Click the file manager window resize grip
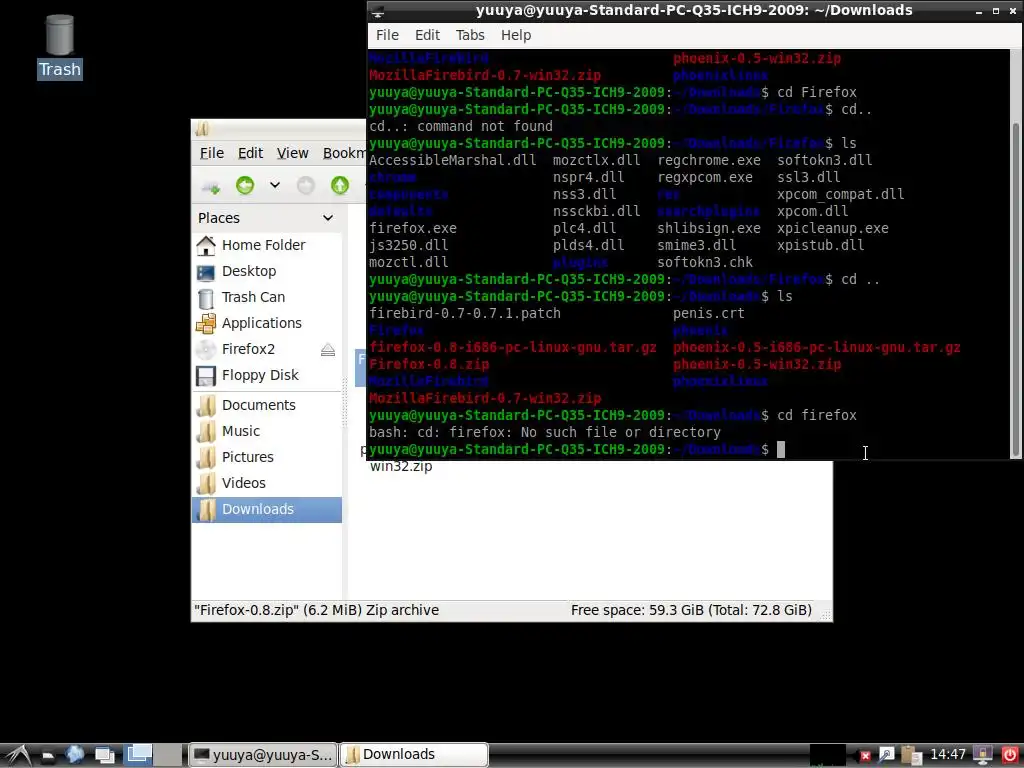 (826, 615)
